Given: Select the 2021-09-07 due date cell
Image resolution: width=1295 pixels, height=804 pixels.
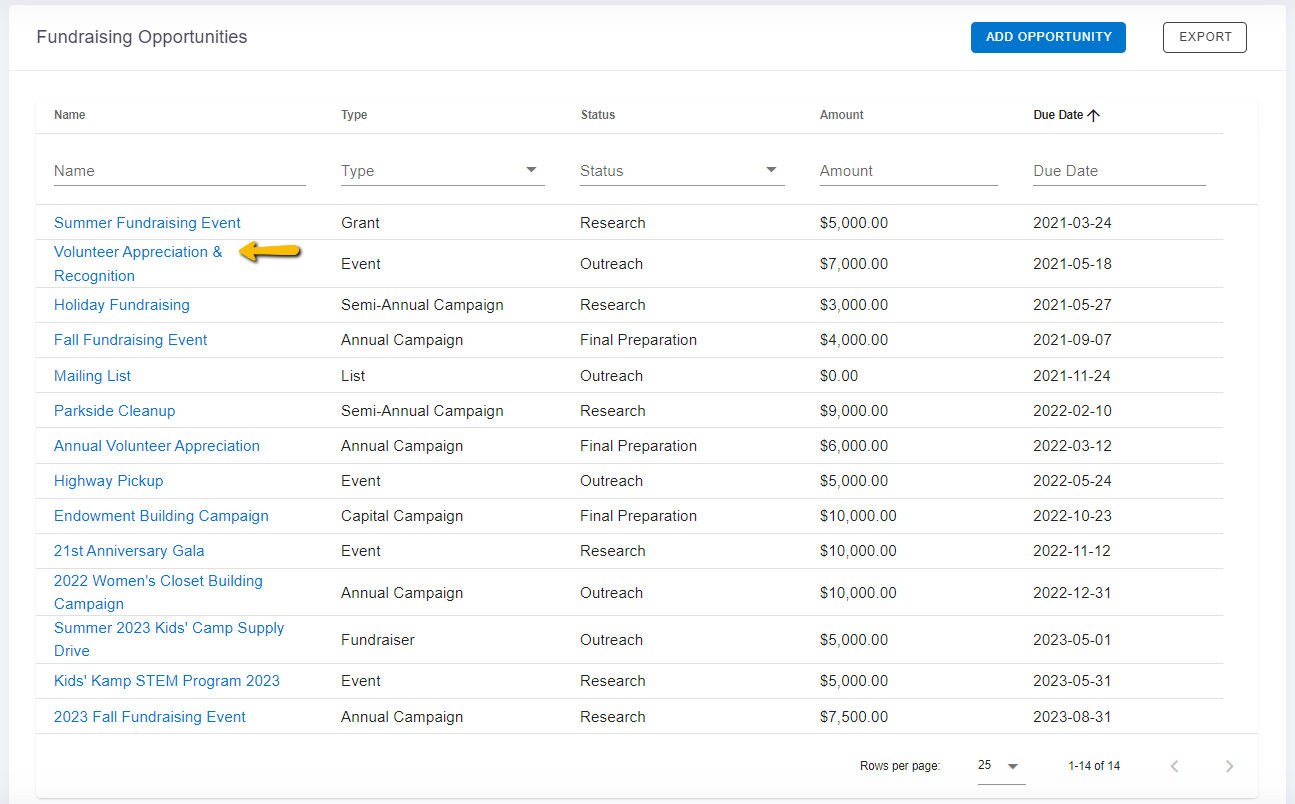Looking at the screenshot, I should pyautogui.click(x=1072, y=340).
